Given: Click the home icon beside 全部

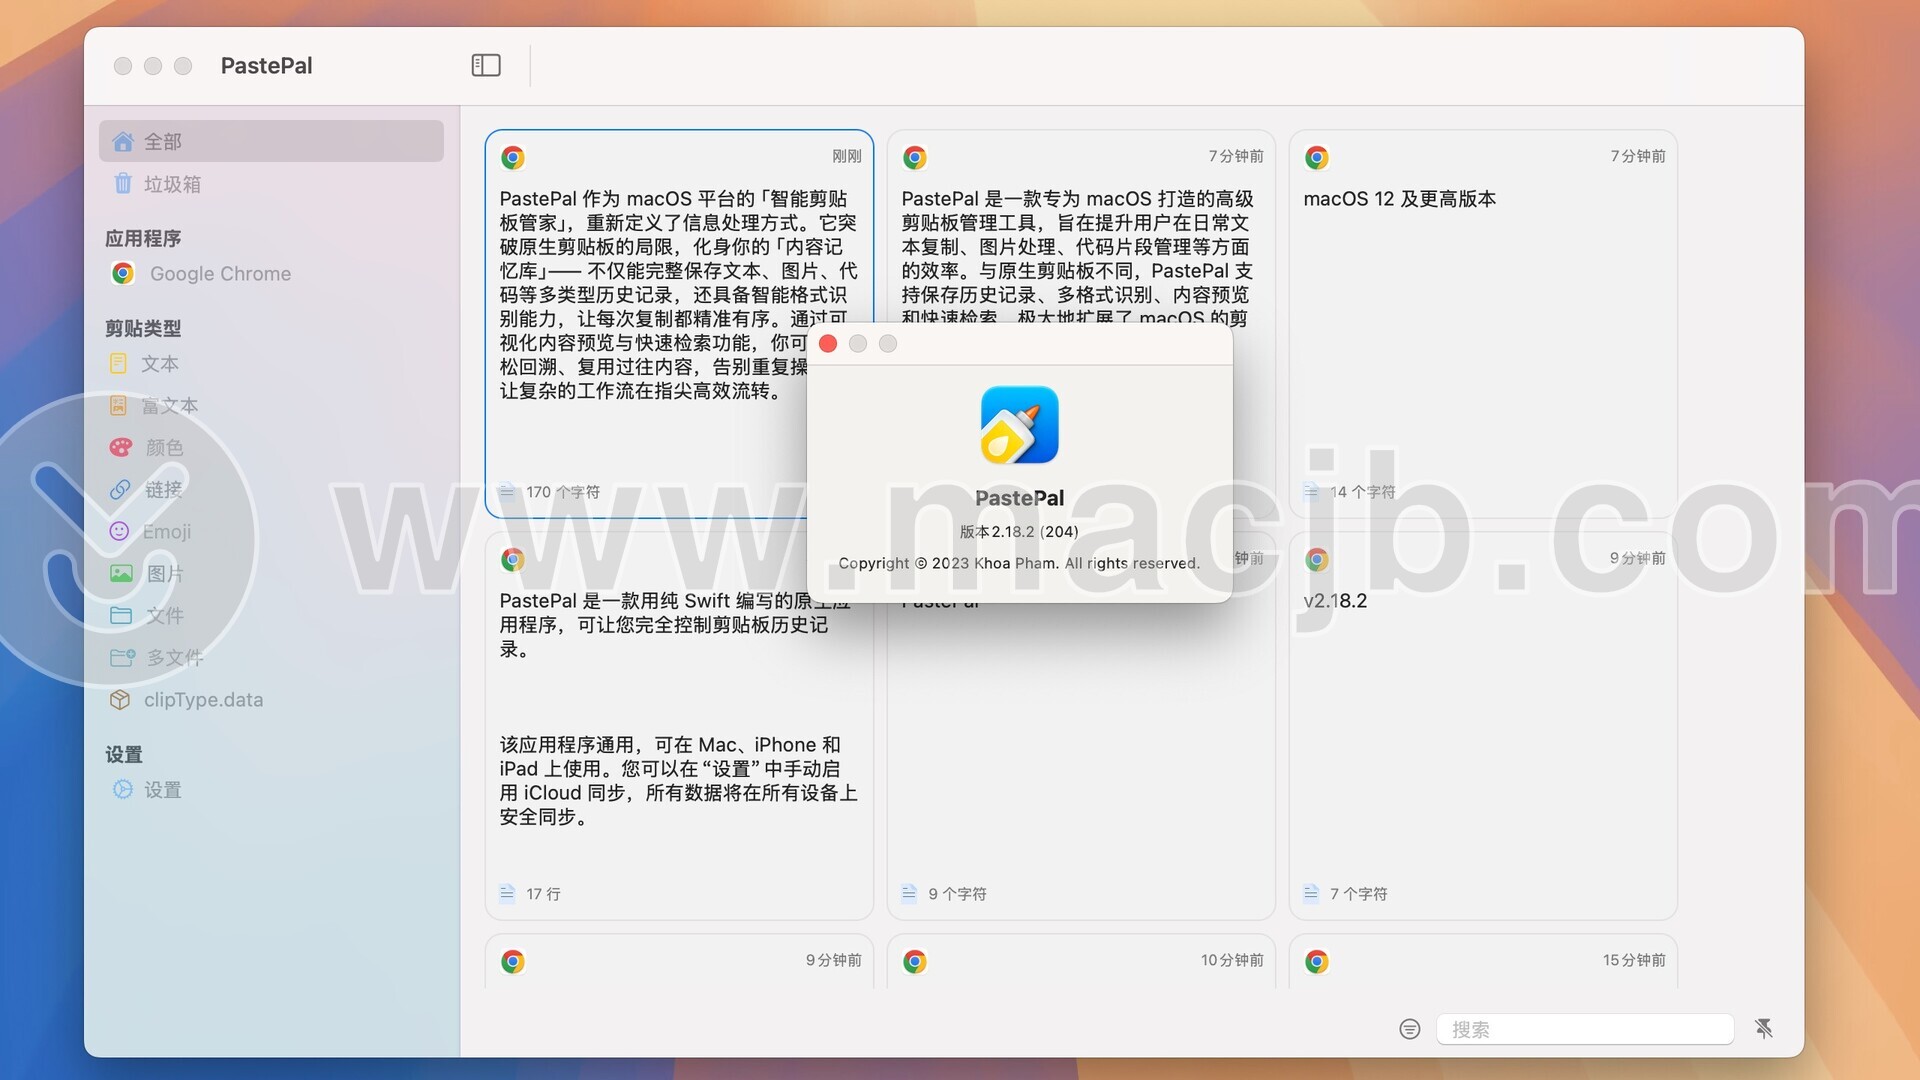Looking at the screenshot, I should pos(123,141).
